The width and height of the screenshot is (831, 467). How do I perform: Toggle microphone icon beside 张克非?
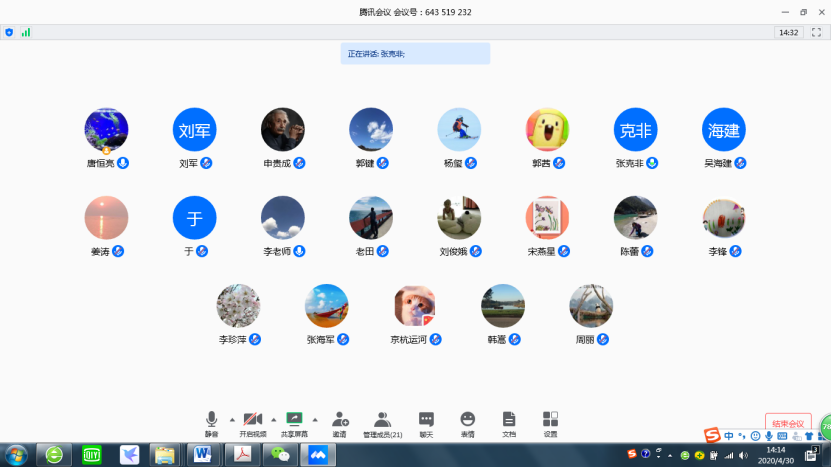[x=652, y=163]
